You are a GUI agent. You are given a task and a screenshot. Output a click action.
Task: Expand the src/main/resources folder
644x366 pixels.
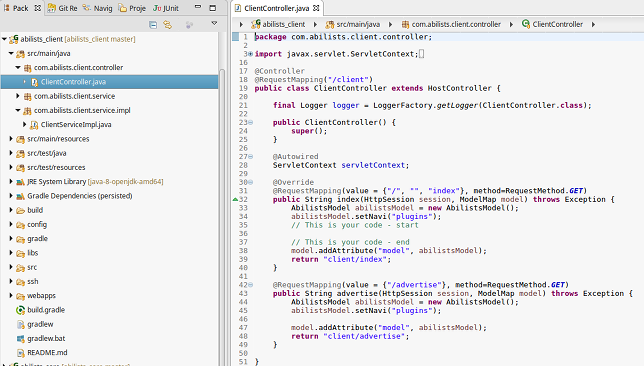(x=11, y=139)
